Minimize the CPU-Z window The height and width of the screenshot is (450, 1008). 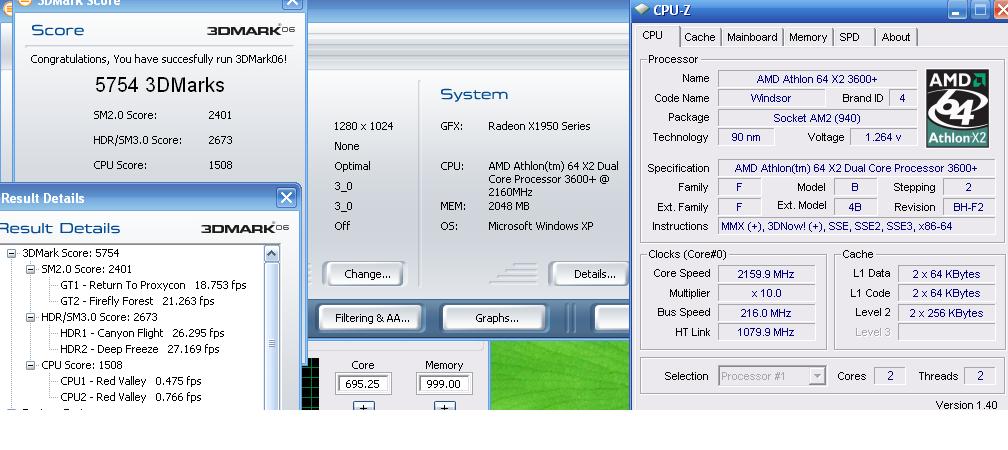[x=958, y=10]
